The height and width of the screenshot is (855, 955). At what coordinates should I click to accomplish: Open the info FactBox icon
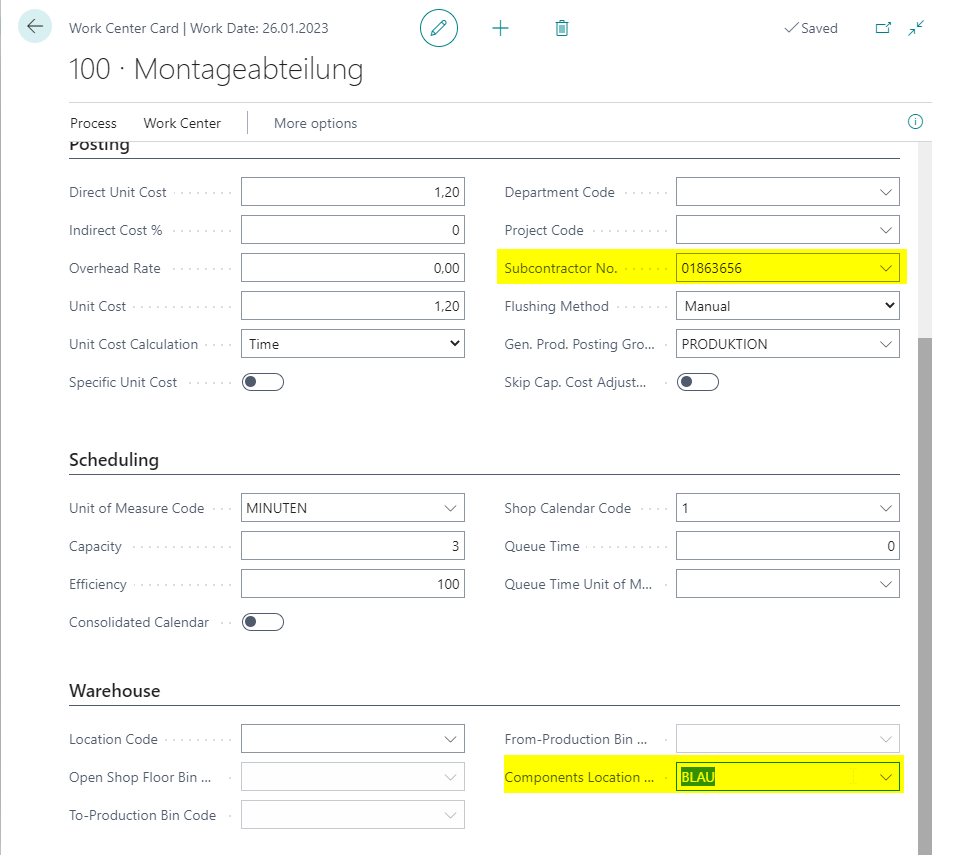coord(915,122)
